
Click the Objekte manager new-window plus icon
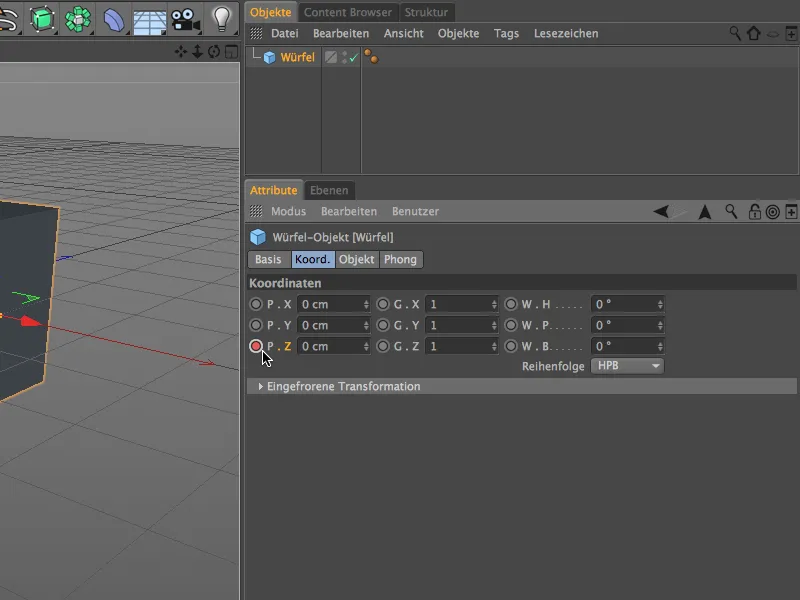point(791,34)
